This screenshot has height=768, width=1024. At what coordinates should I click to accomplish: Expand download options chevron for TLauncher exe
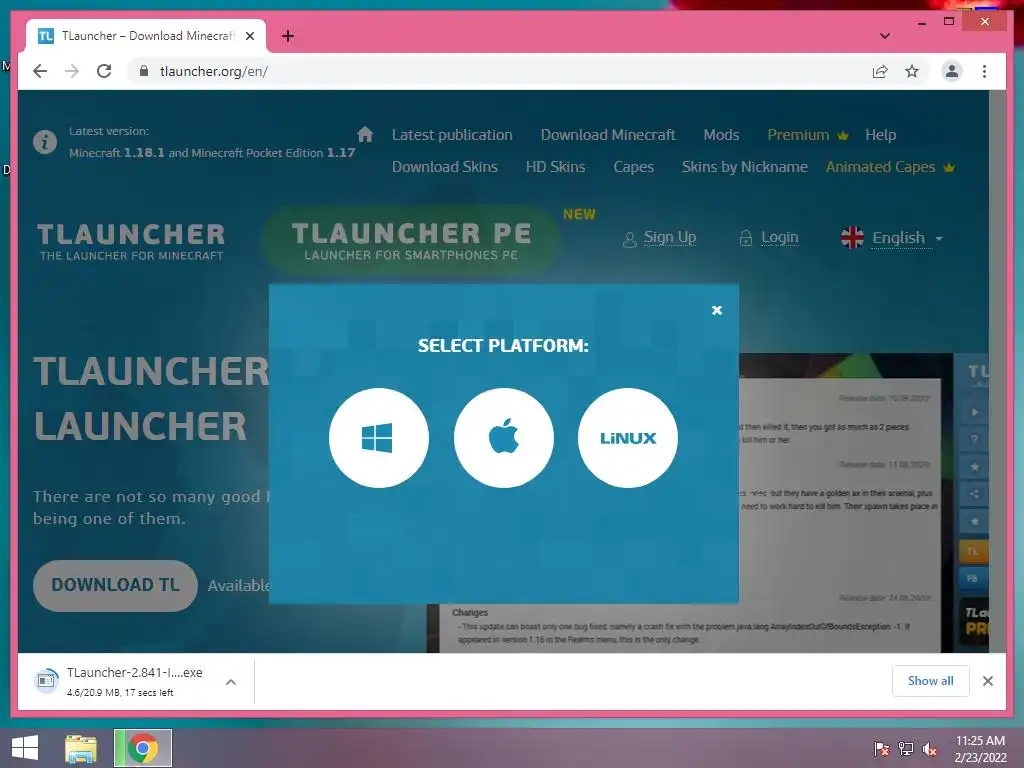231,682
